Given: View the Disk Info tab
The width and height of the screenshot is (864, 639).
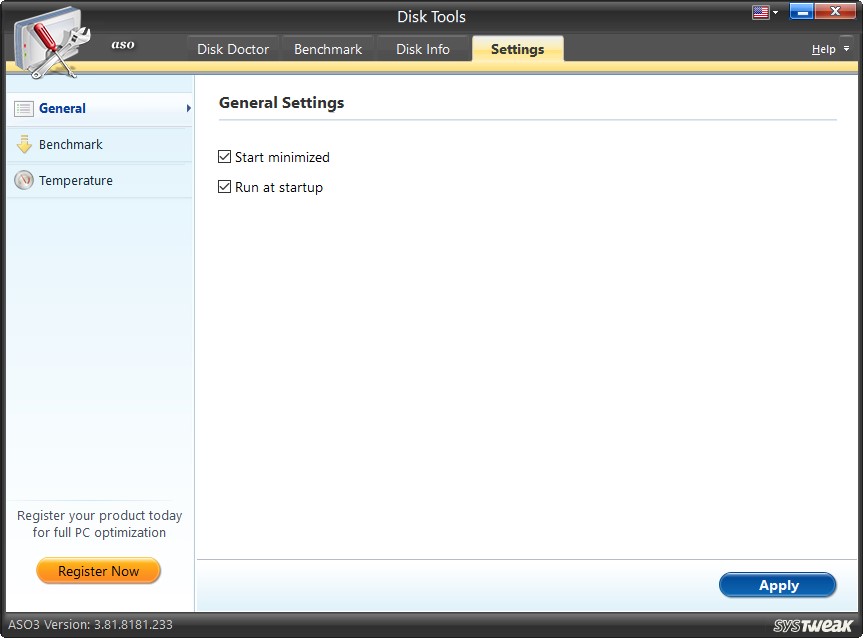Looking at the screenshot, I should click(x=423, y=48).
